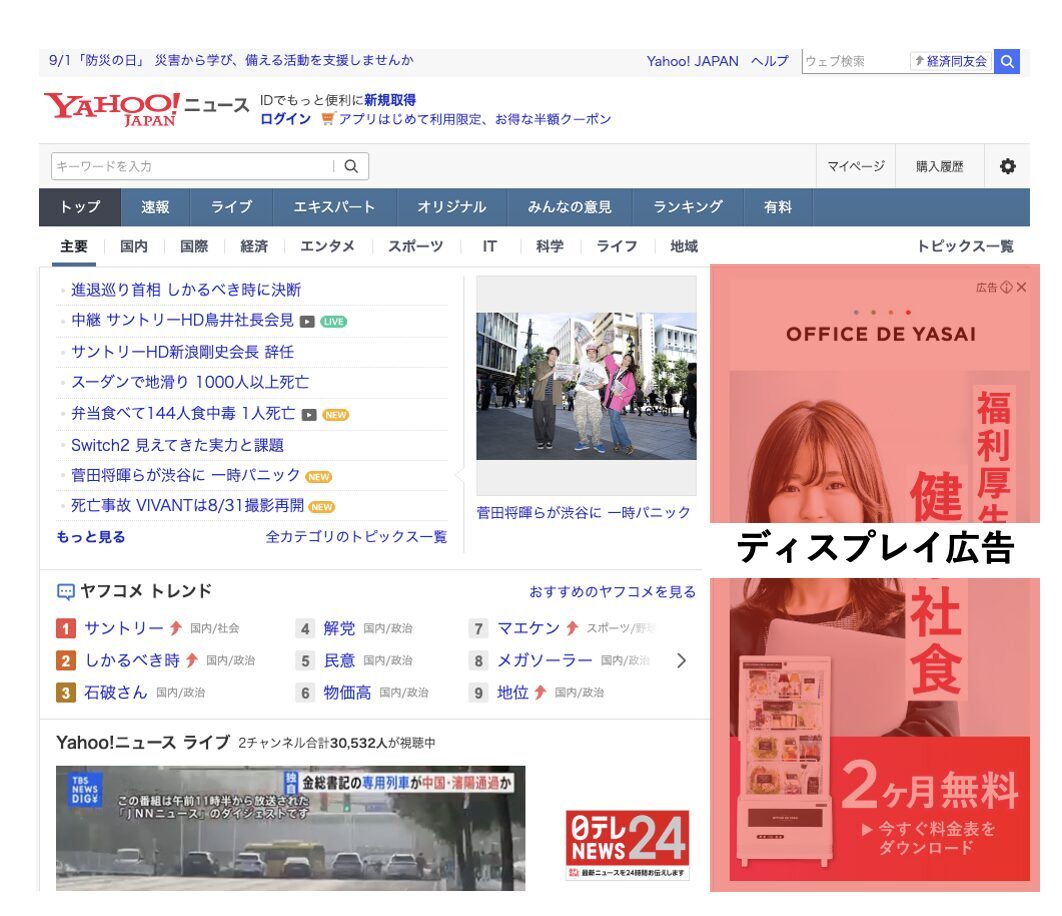Click the blue web search magnifier button
Screen dimensions: 1062x916
point(1007,62)
